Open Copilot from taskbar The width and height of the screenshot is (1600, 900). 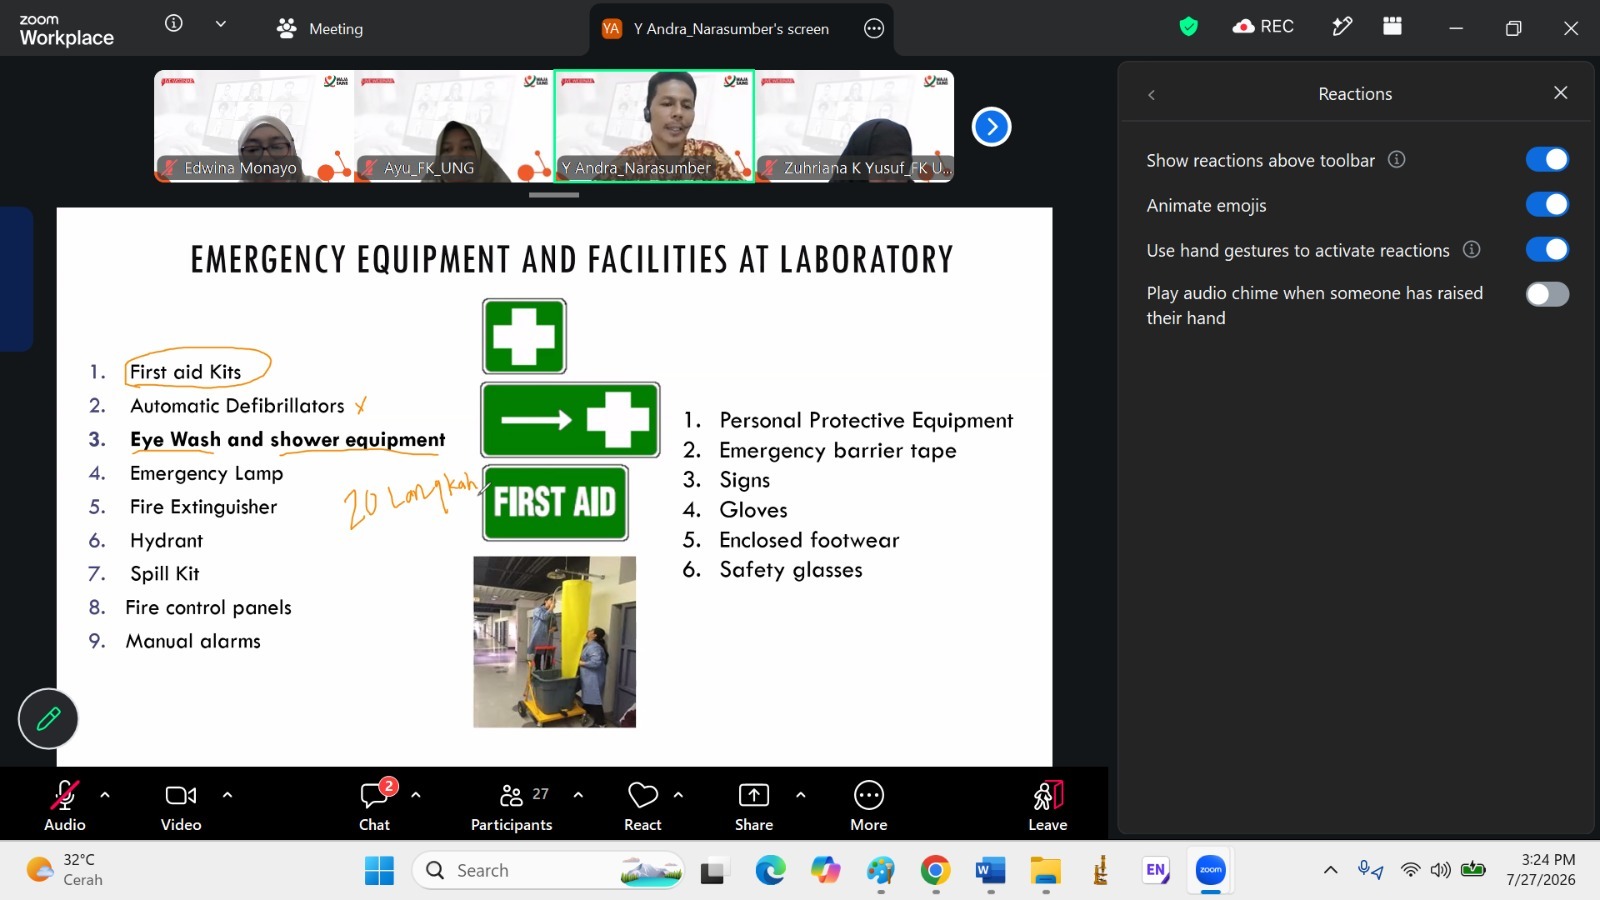(x=825, y=871)
